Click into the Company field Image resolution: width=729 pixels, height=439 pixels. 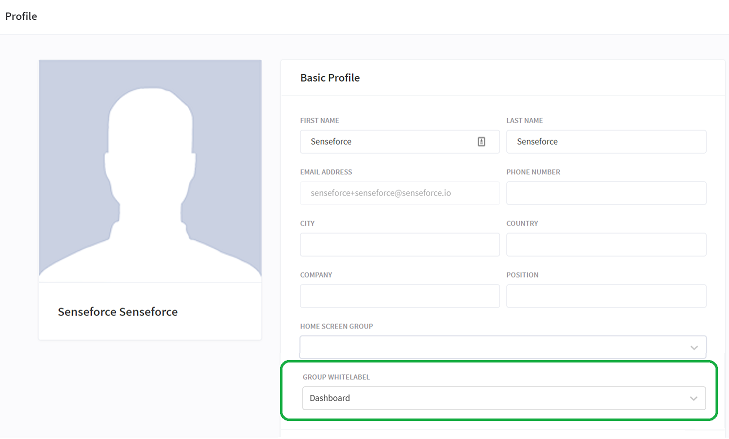coord(399,296)
